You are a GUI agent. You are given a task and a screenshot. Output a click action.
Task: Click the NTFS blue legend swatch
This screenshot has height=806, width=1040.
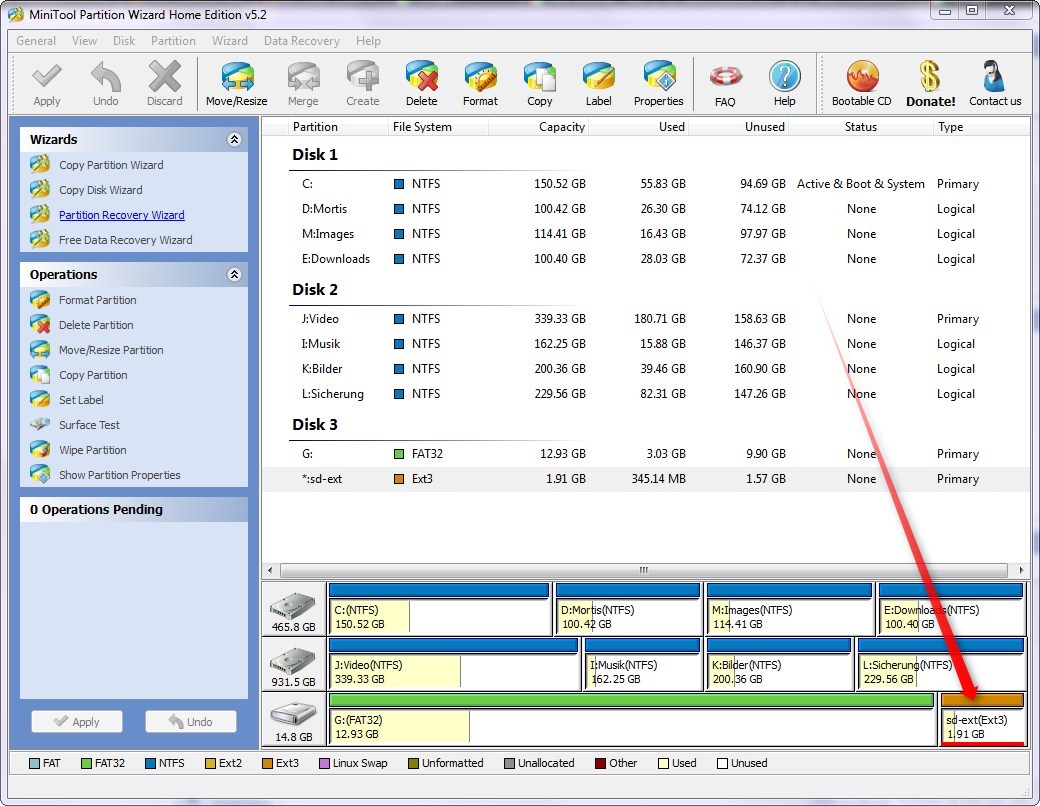coord(150,764)
